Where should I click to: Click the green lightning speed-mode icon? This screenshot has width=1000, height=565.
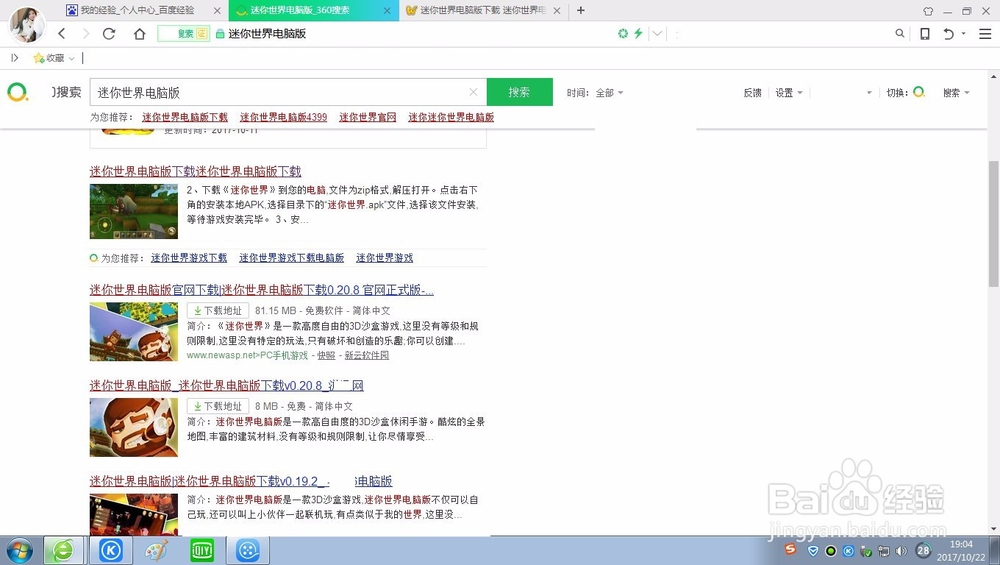click(x=638, y=33)
